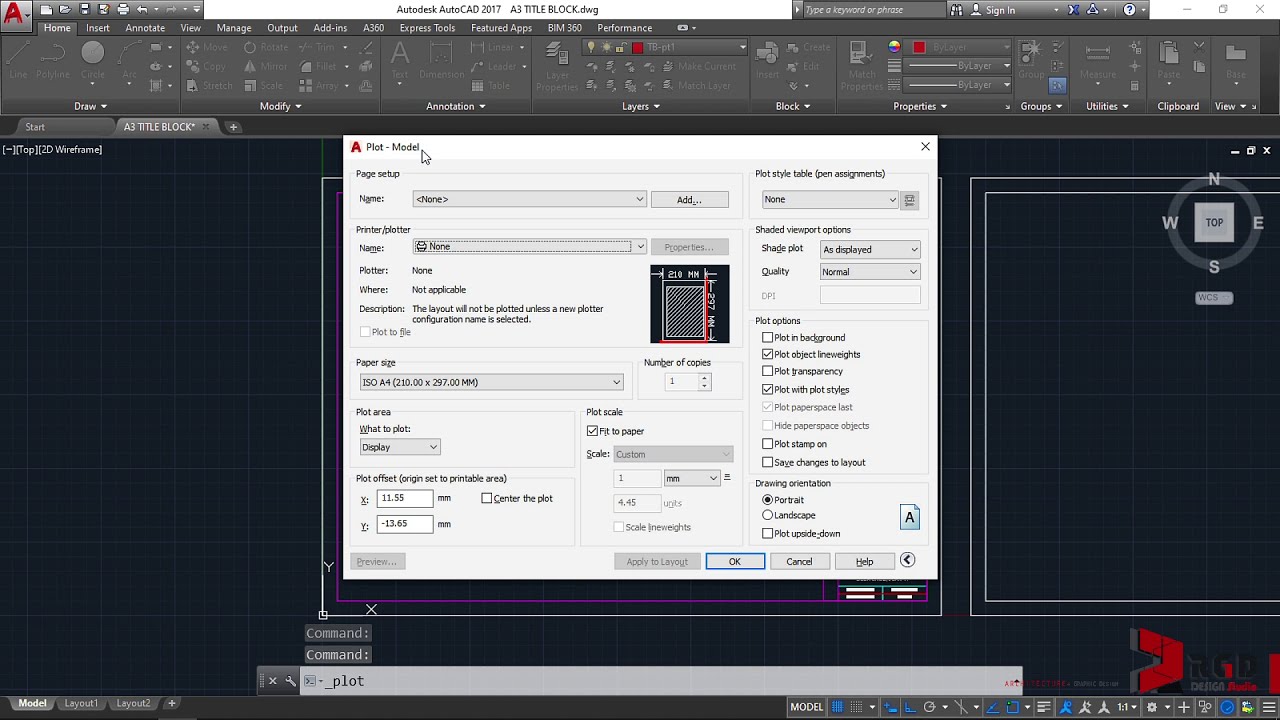Click the Y plot offset input field

[x=405, y=524]
